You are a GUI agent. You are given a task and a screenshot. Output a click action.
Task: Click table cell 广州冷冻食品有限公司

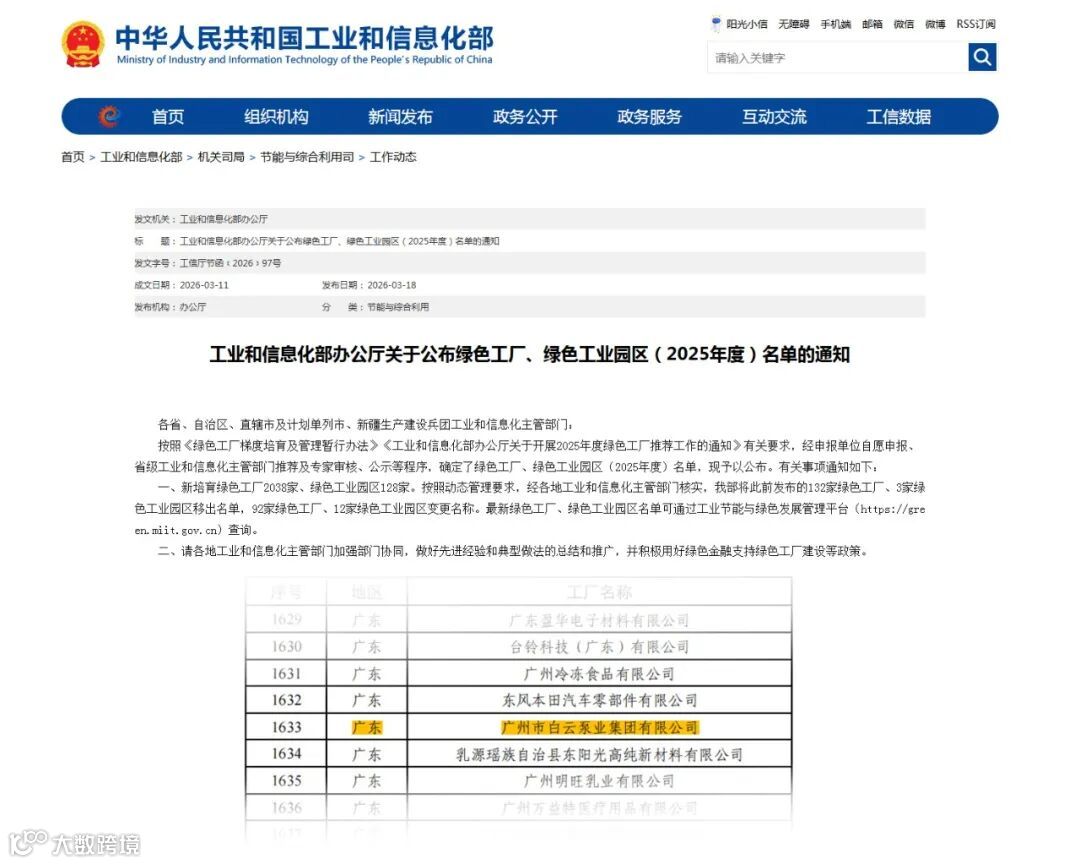click(599, 674)
